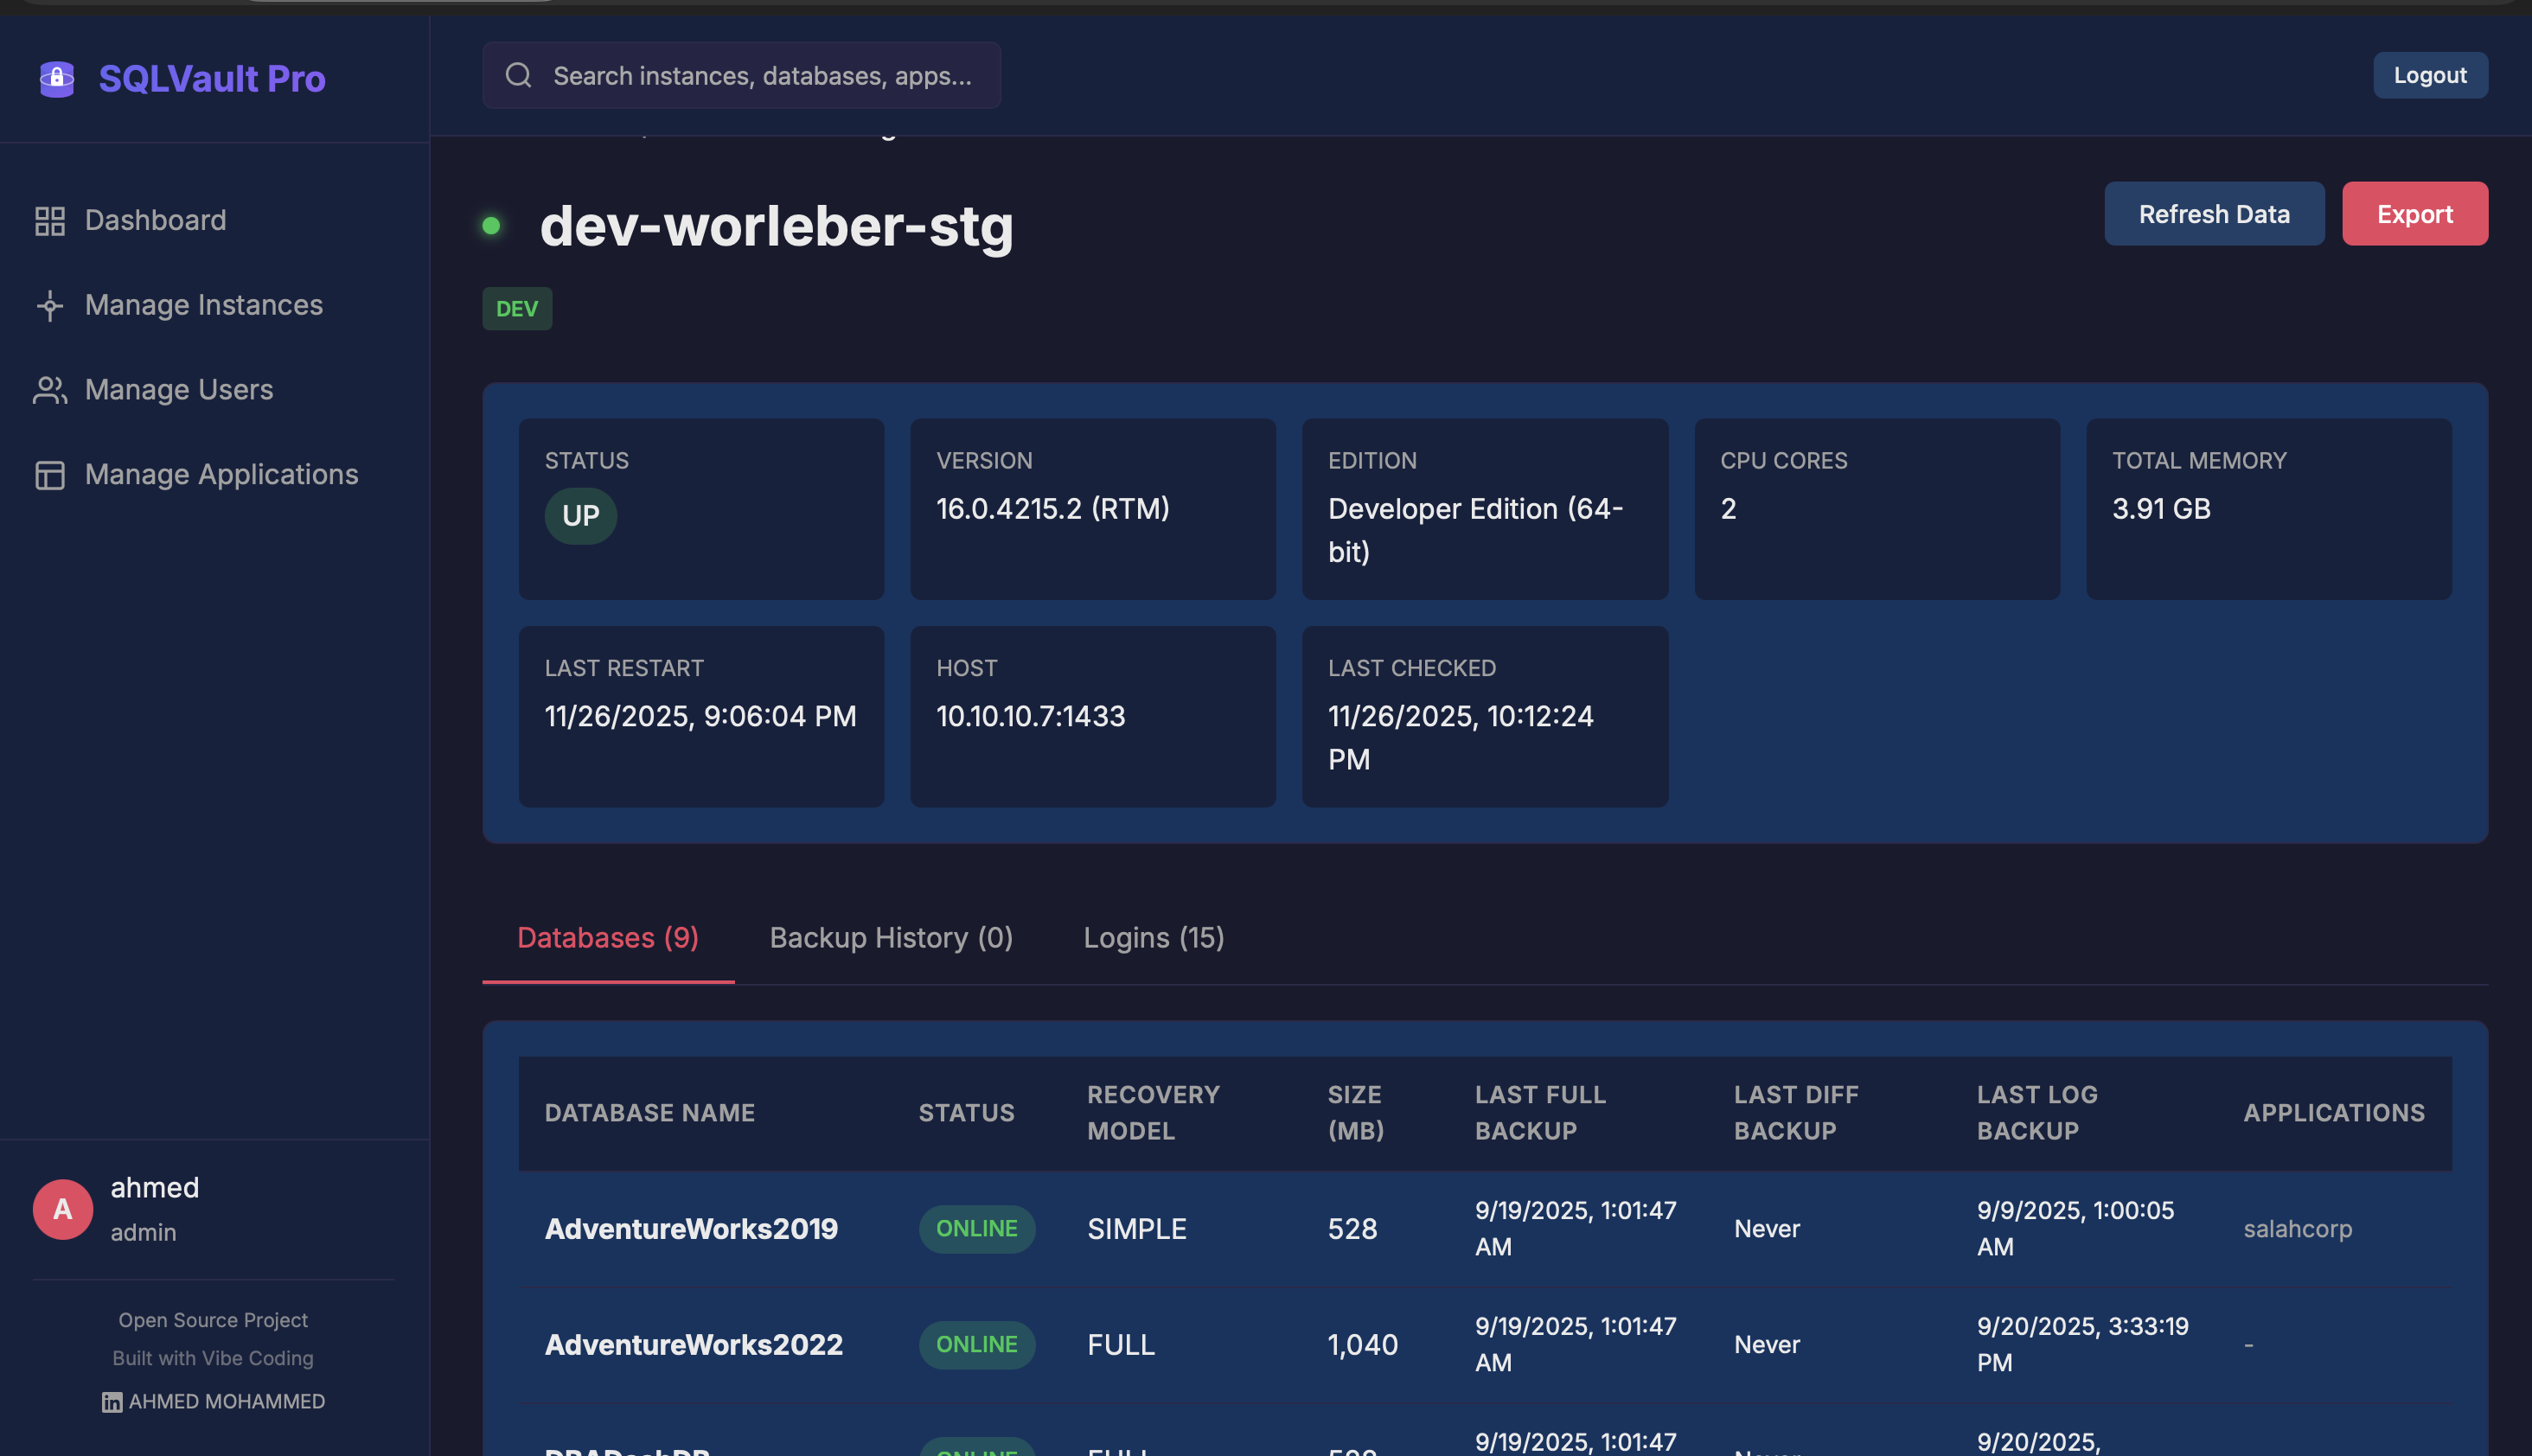Click the Dashboard grid icon
The width and height of the screenshot is (2532, 1456).
pyautogui.click(x=50, y=220)
